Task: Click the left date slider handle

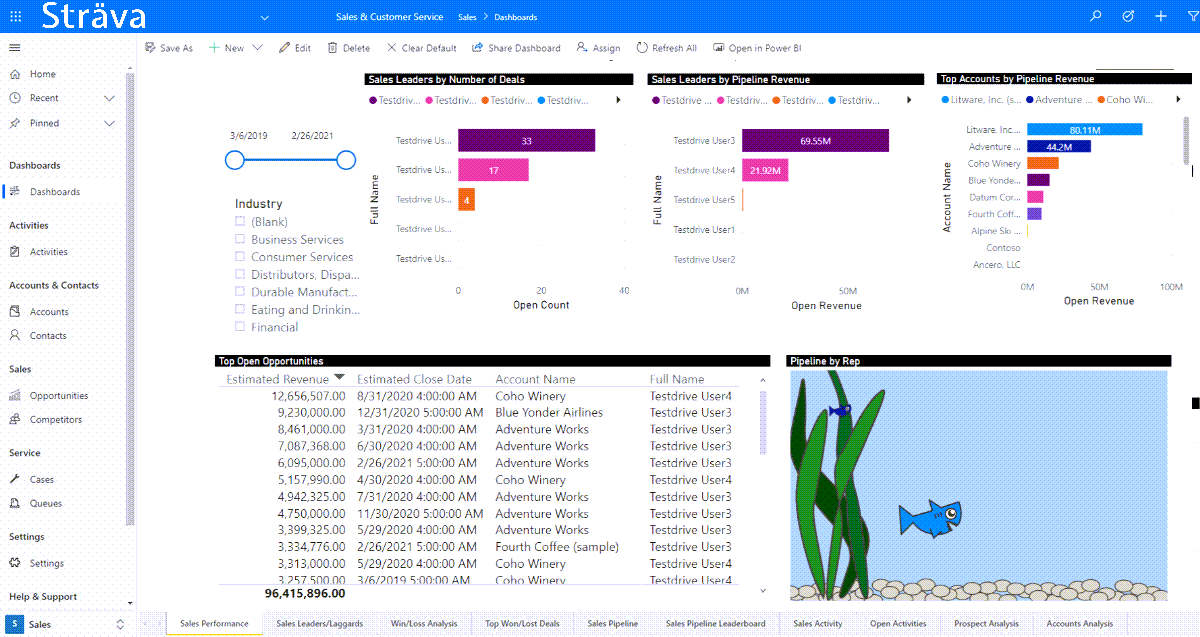Action: pyautogui.click(x=235, y=160)
